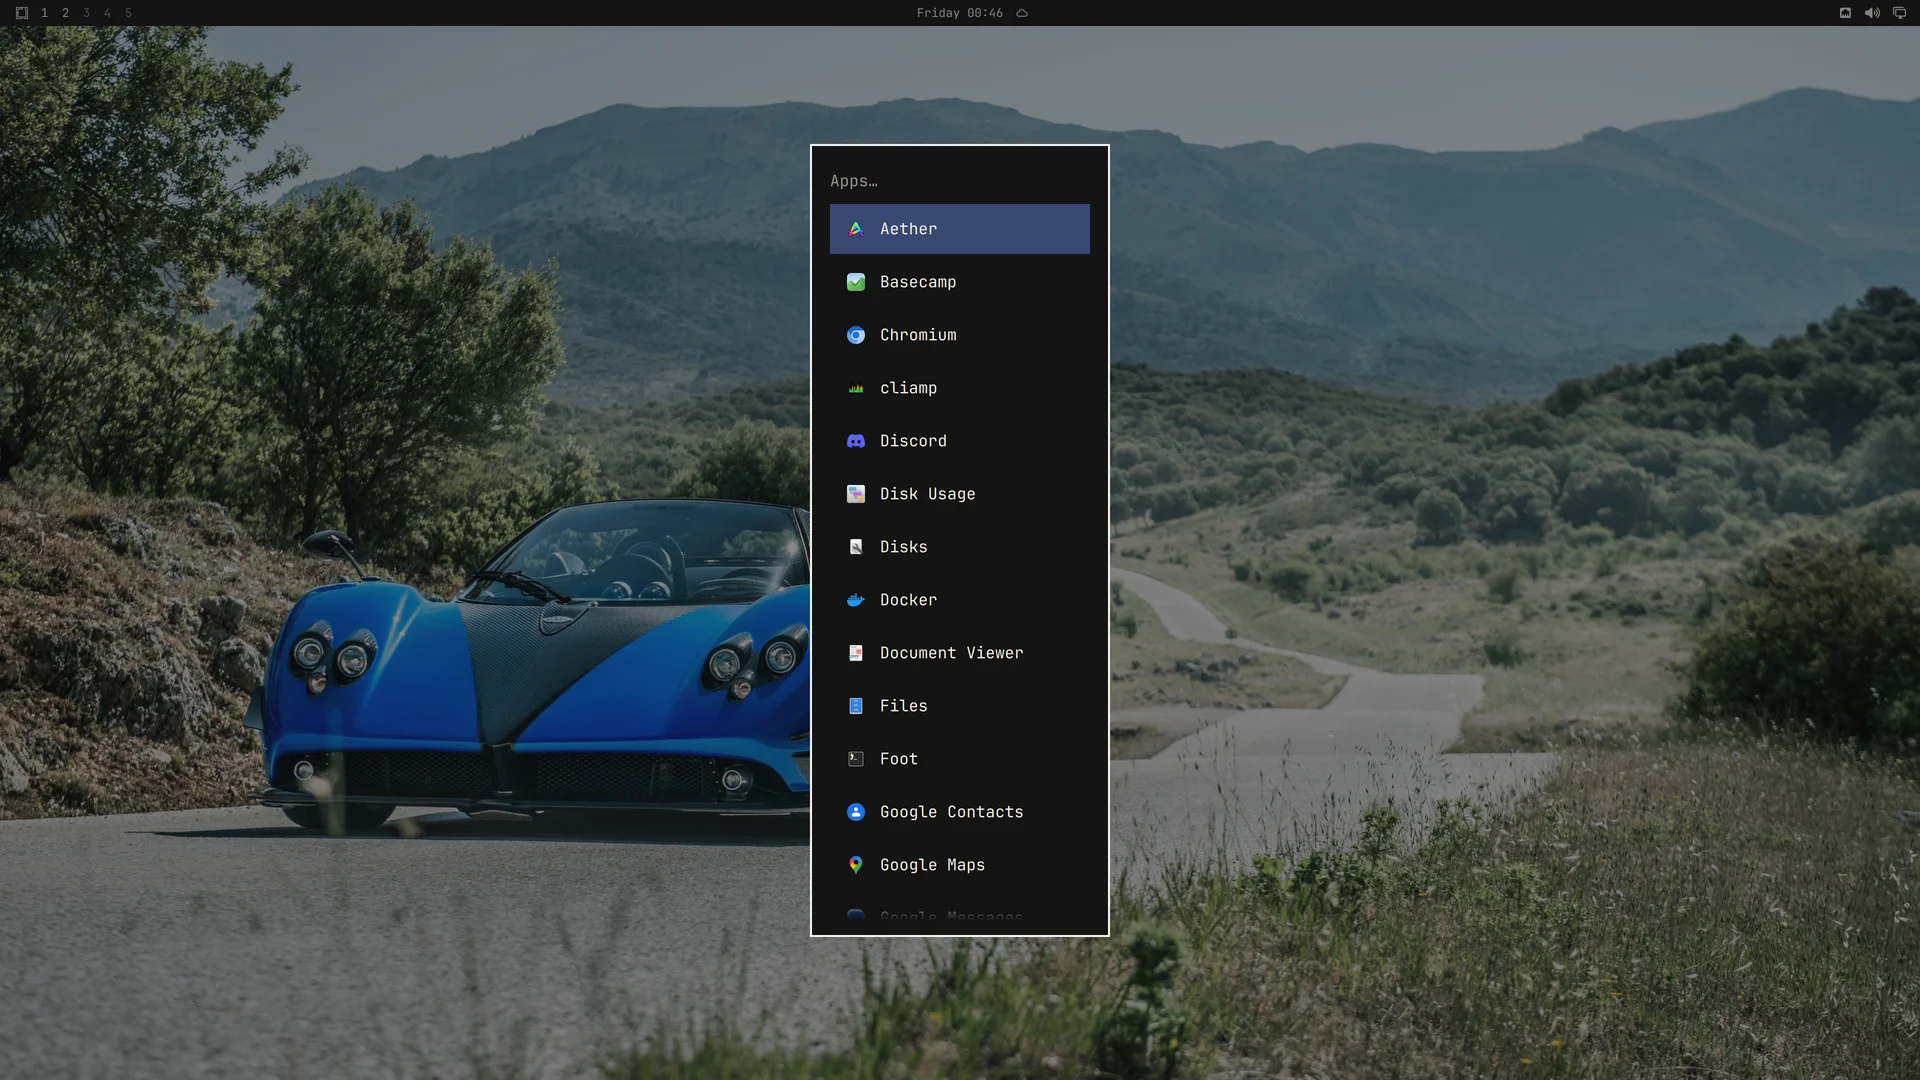The width and height of the screenshot is (1920, 1080).
Task: Click the Basecamp checkmark icon
Action: pyautogui.click(x=856, y=282)
